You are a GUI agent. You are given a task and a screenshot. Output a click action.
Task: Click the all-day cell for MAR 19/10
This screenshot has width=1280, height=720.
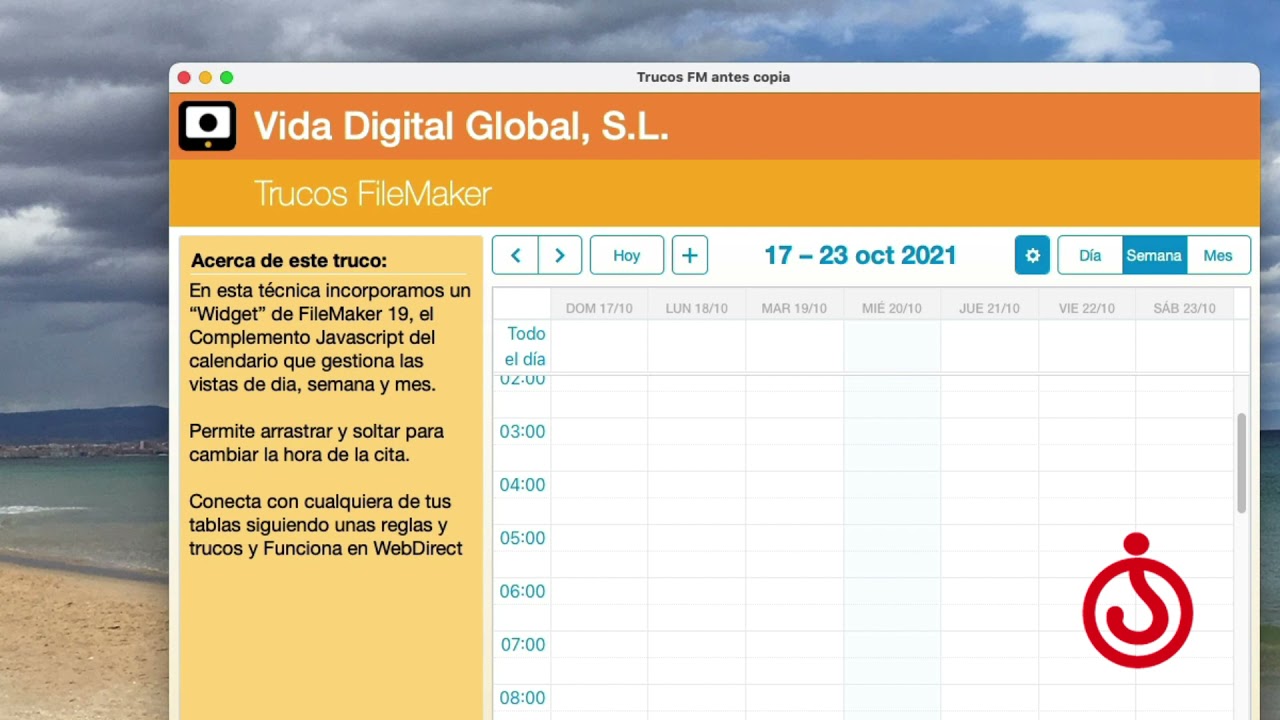tap(794, 346)
